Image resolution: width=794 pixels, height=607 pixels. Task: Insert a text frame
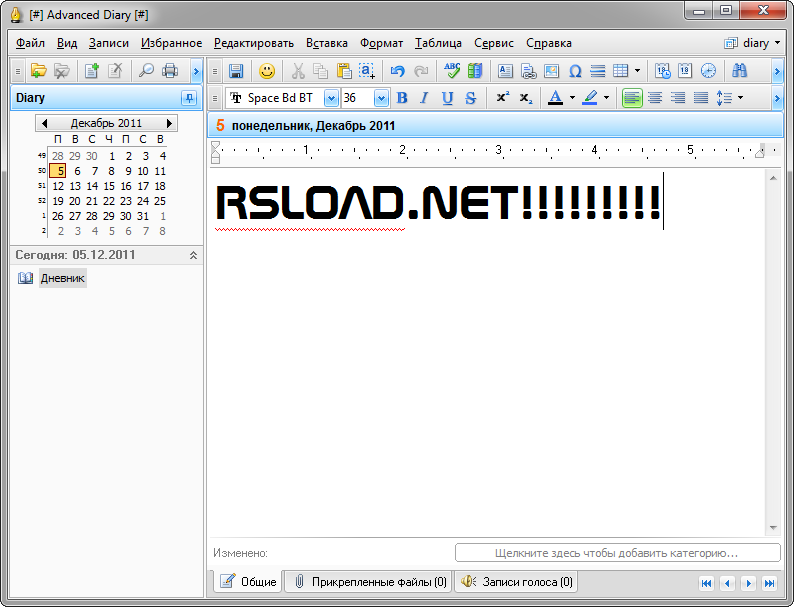[x=505, y=71]
